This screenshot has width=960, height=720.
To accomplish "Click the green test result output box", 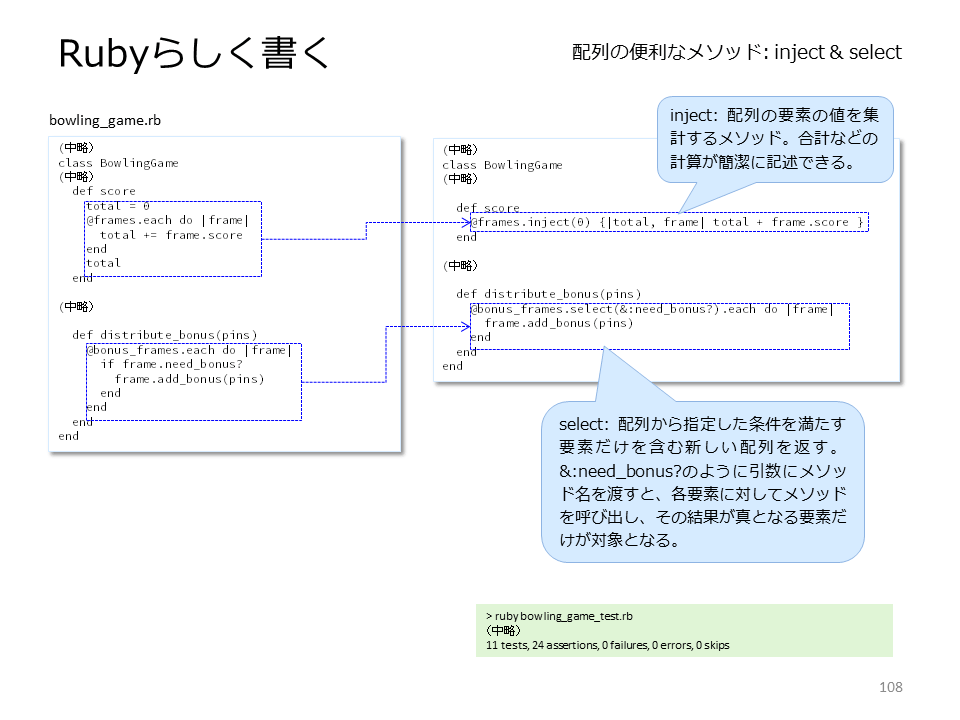I will (x=684, y=631).
